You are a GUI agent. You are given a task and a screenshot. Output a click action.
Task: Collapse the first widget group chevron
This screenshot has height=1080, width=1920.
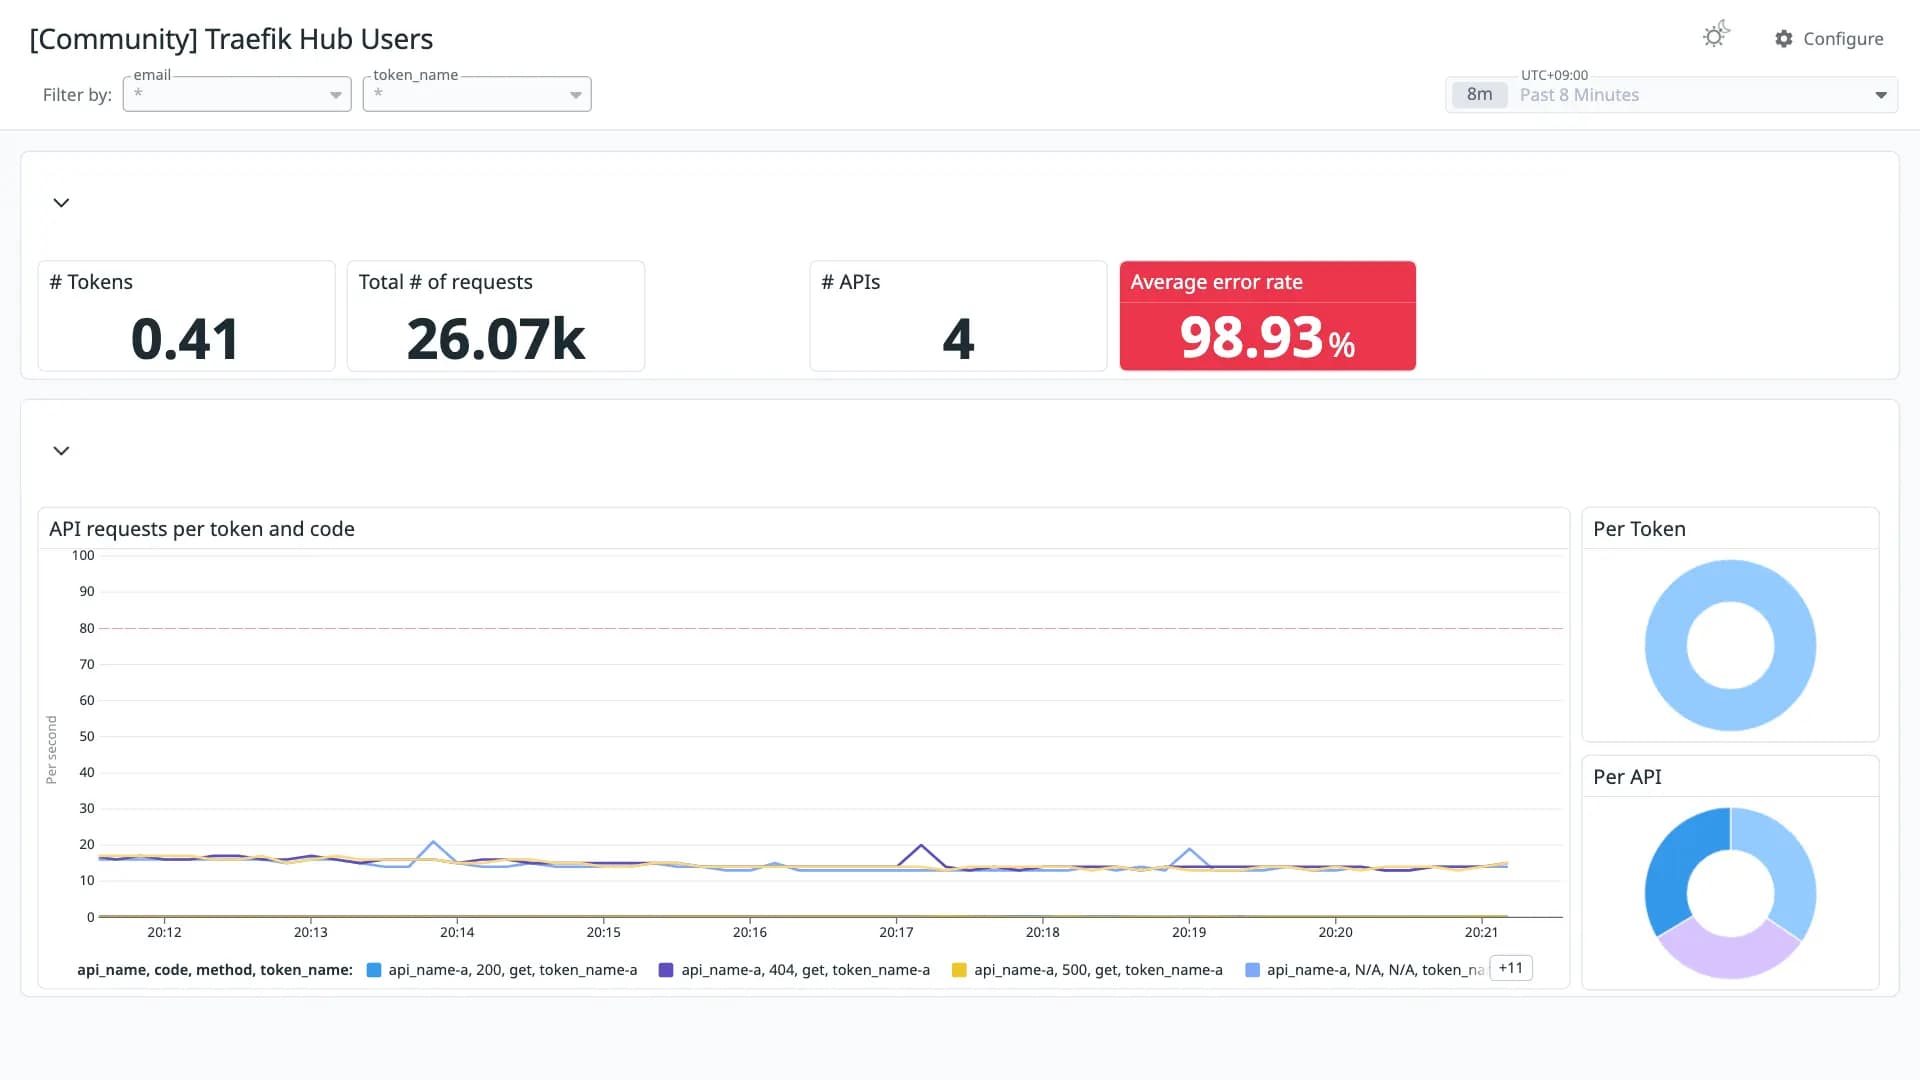[61, 203]
